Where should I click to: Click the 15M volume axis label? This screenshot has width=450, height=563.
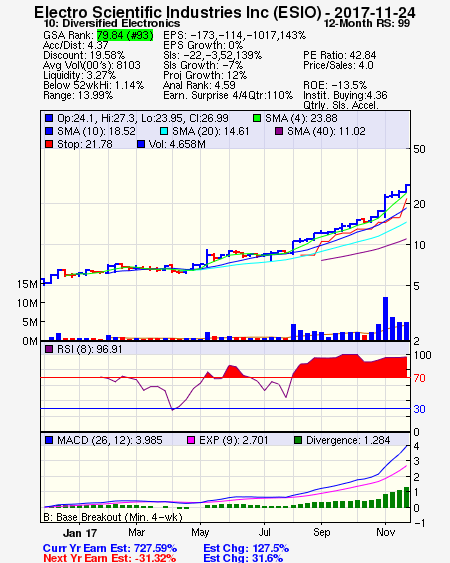27,284
